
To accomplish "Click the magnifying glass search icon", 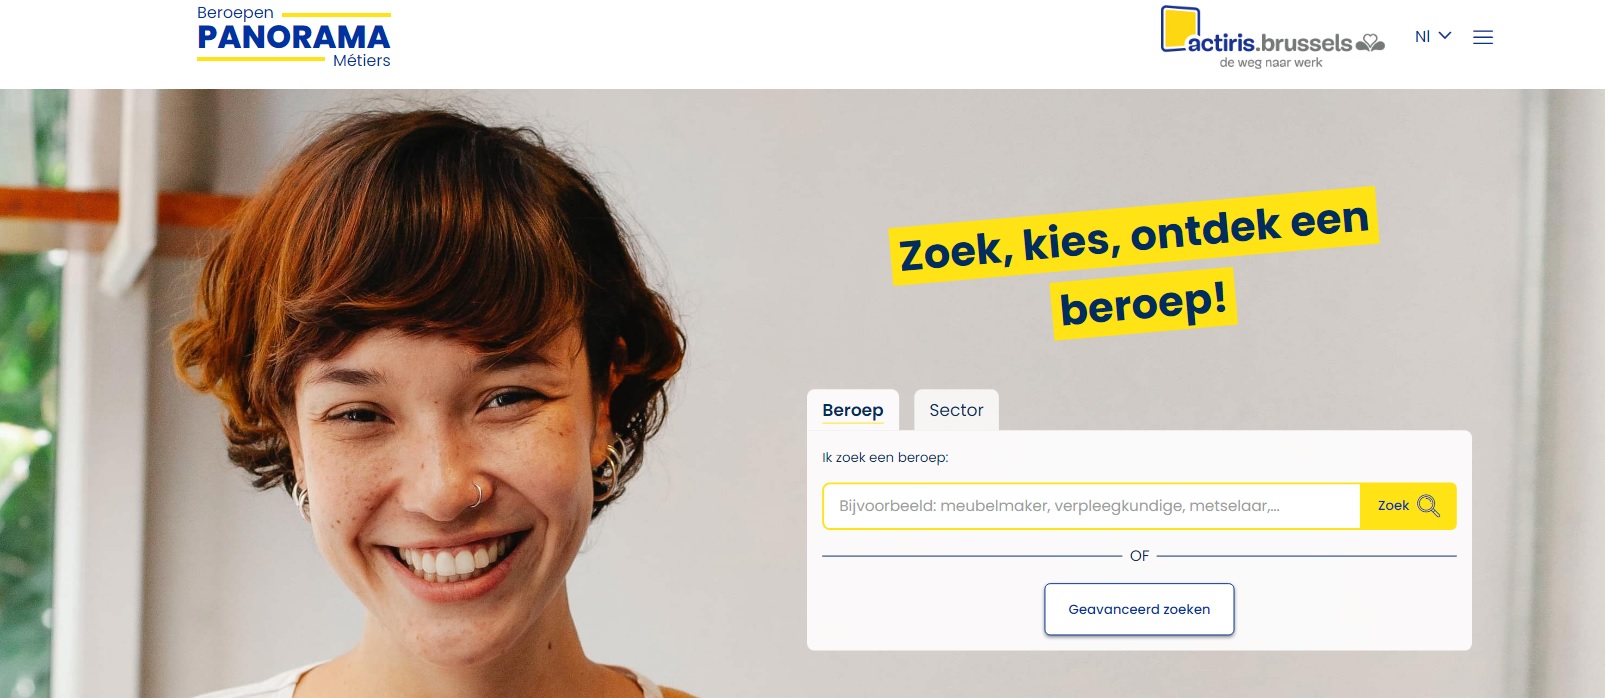I will 1428,506.
